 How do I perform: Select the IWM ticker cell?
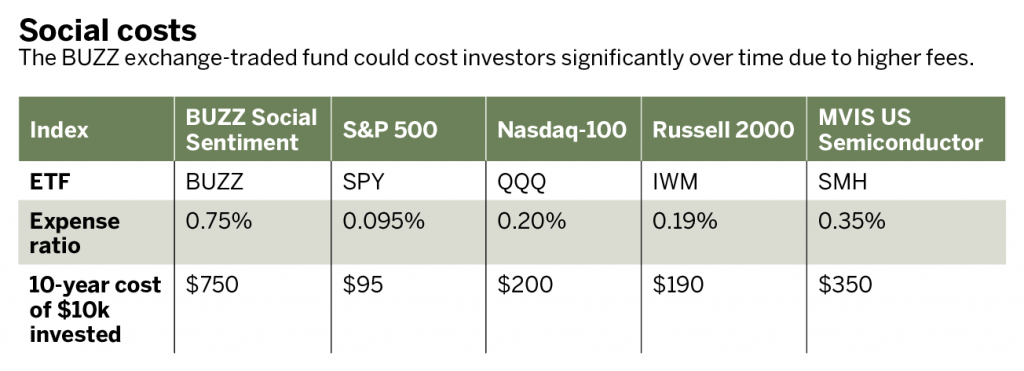coord(675,181)
